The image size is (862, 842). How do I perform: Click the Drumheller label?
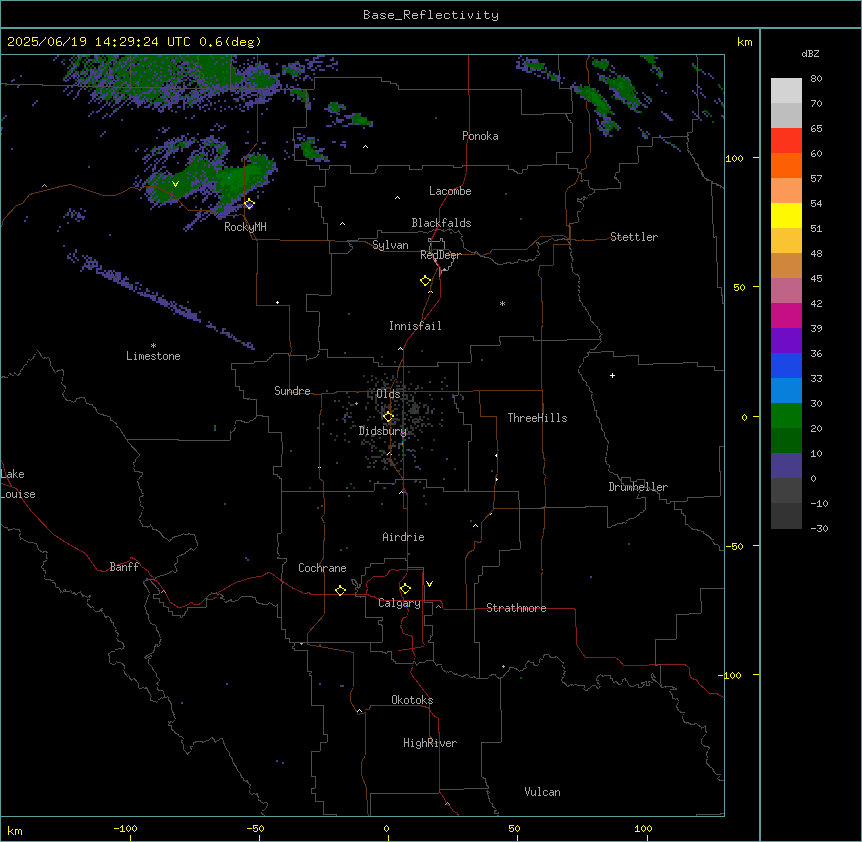(x=638, y=487)
